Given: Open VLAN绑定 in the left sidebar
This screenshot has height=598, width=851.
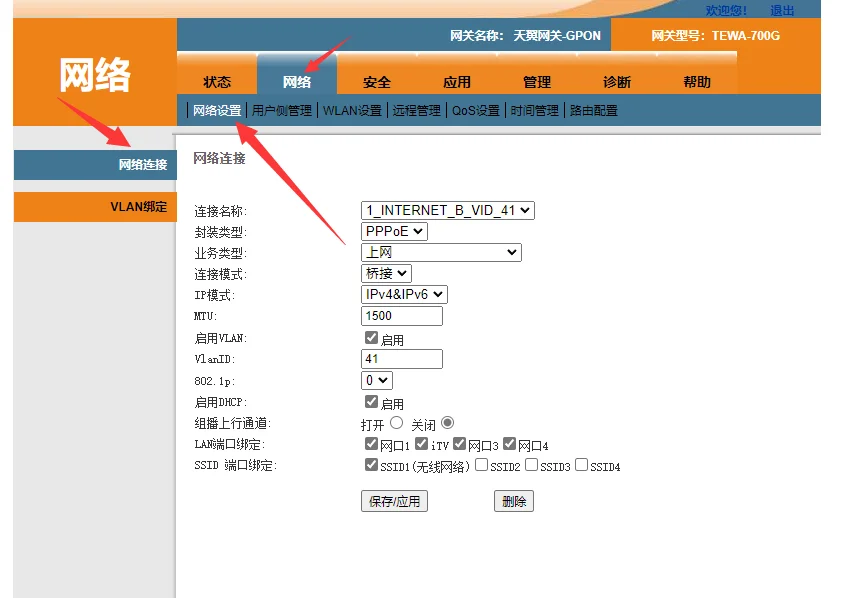Looking at the screenshot, I should coord(96,207).
